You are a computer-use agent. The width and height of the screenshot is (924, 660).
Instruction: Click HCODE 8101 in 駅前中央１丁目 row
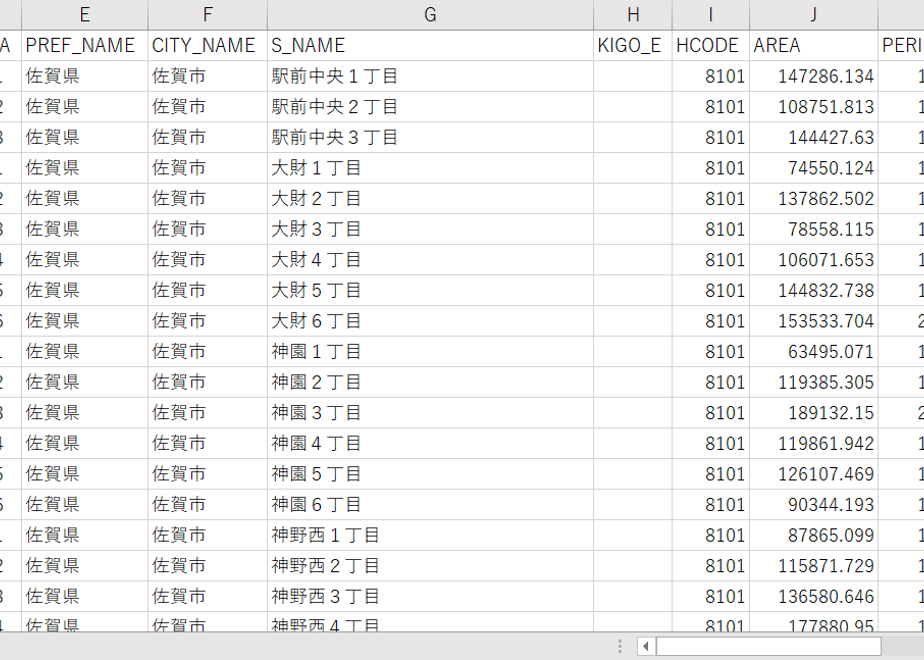(711, 76)
